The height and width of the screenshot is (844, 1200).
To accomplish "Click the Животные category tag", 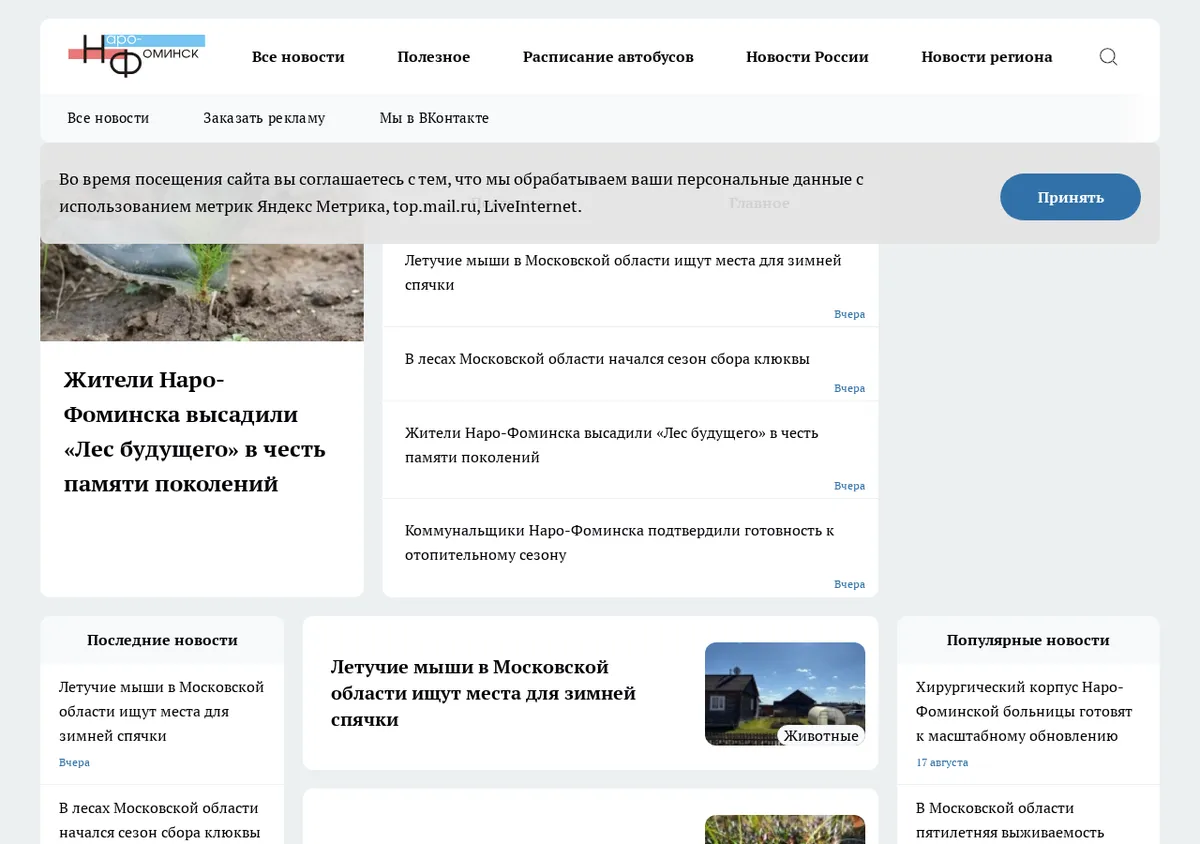I will [x=820, y=736].
